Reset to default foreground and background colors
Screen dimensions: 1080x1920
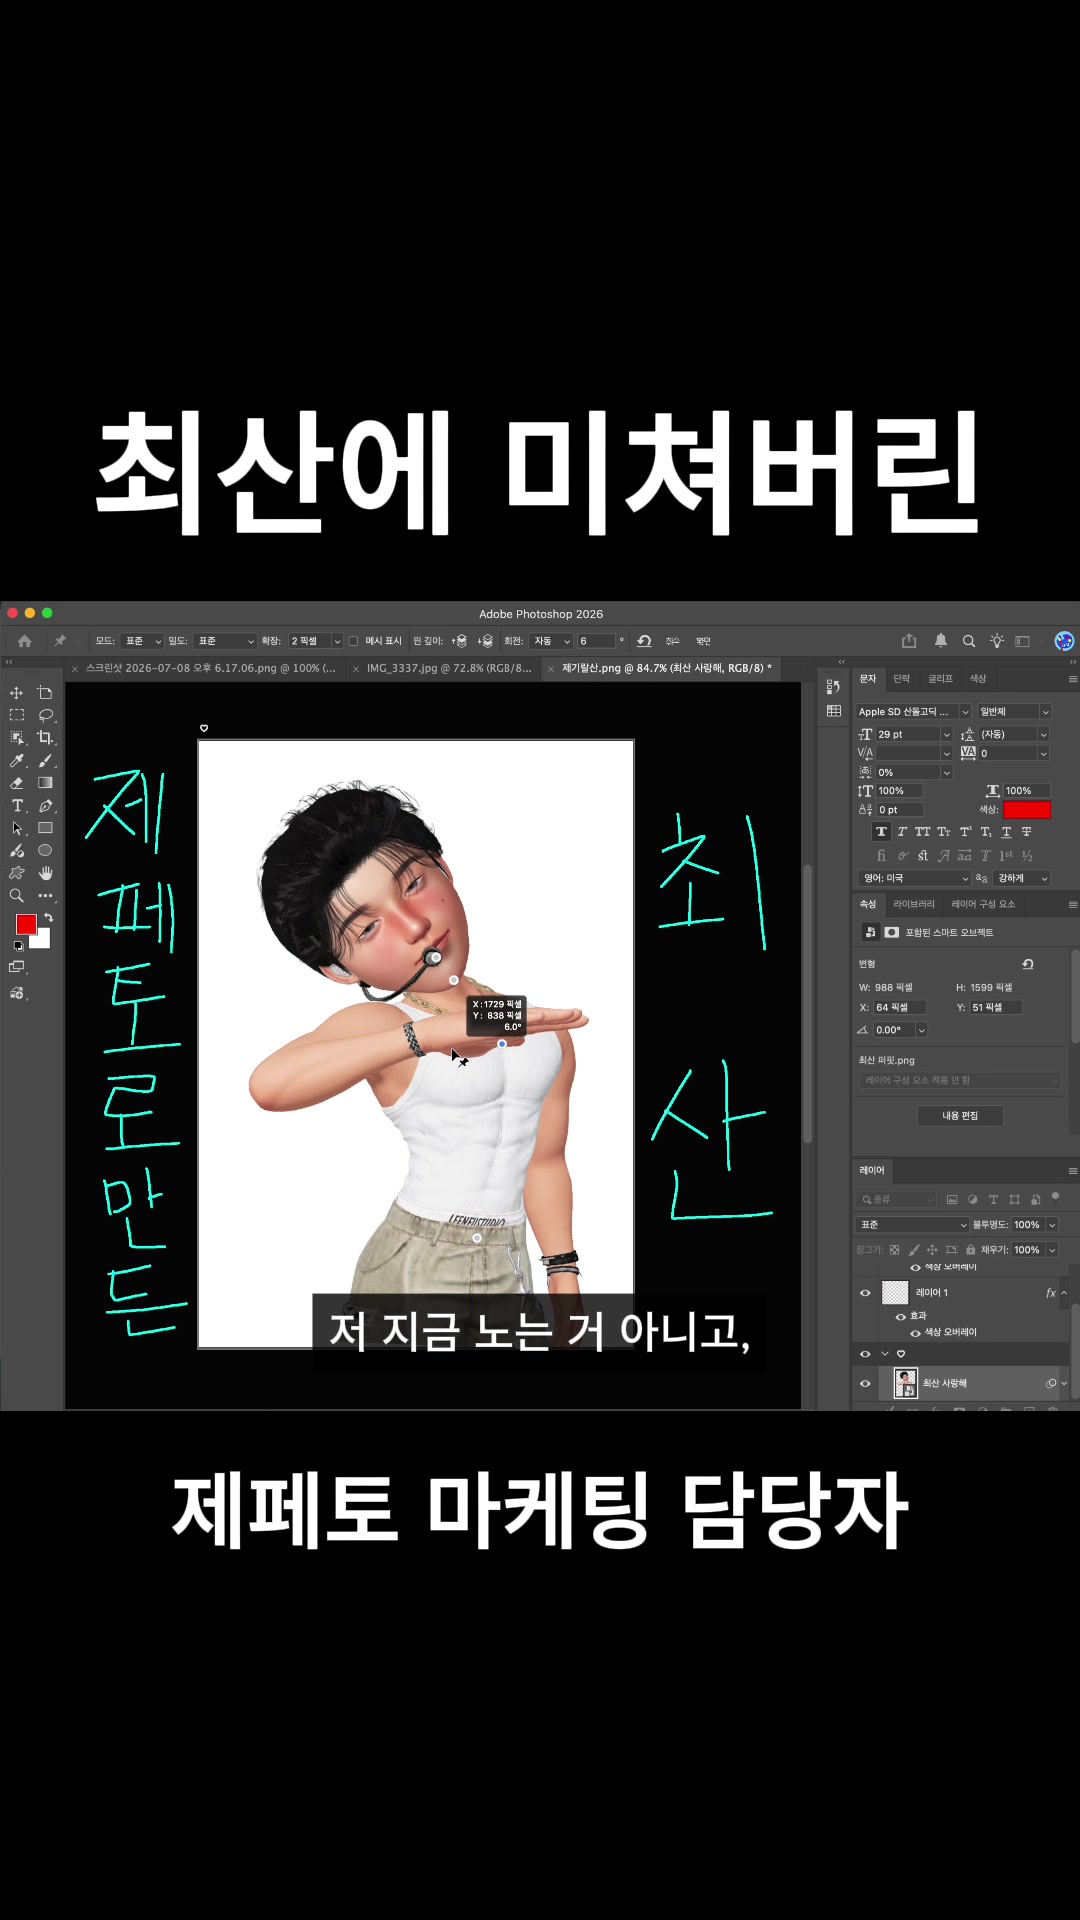[17, 945]
